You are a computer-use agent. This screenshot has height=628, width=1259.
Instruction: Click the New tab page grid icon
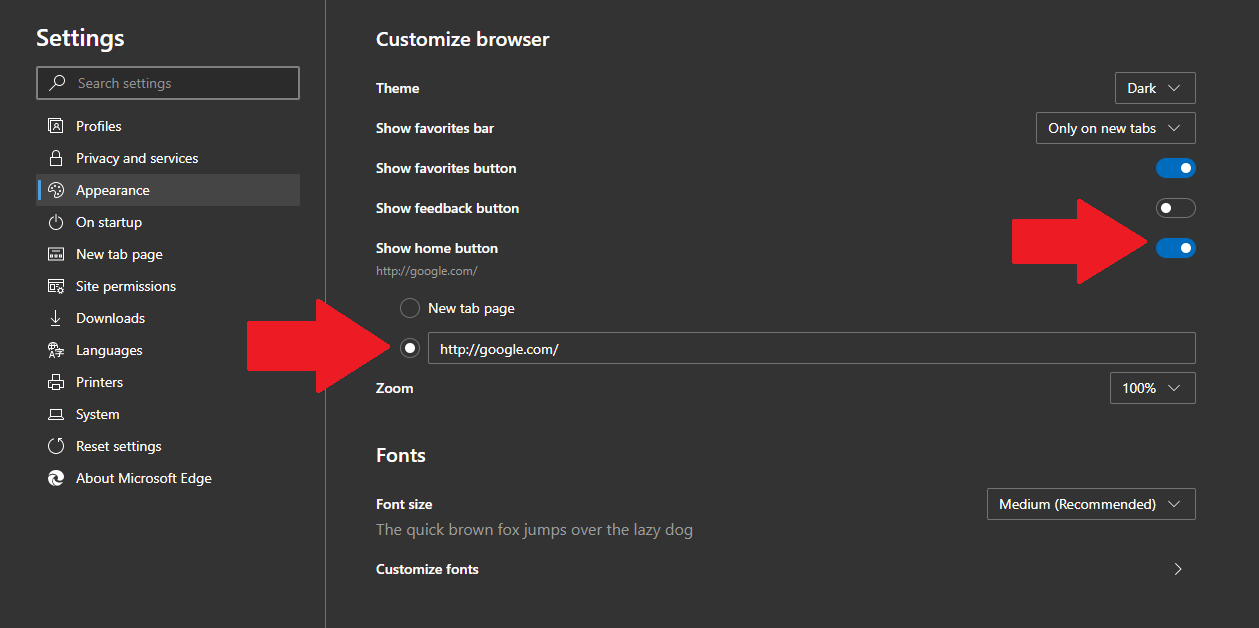[x=56, y=254]
